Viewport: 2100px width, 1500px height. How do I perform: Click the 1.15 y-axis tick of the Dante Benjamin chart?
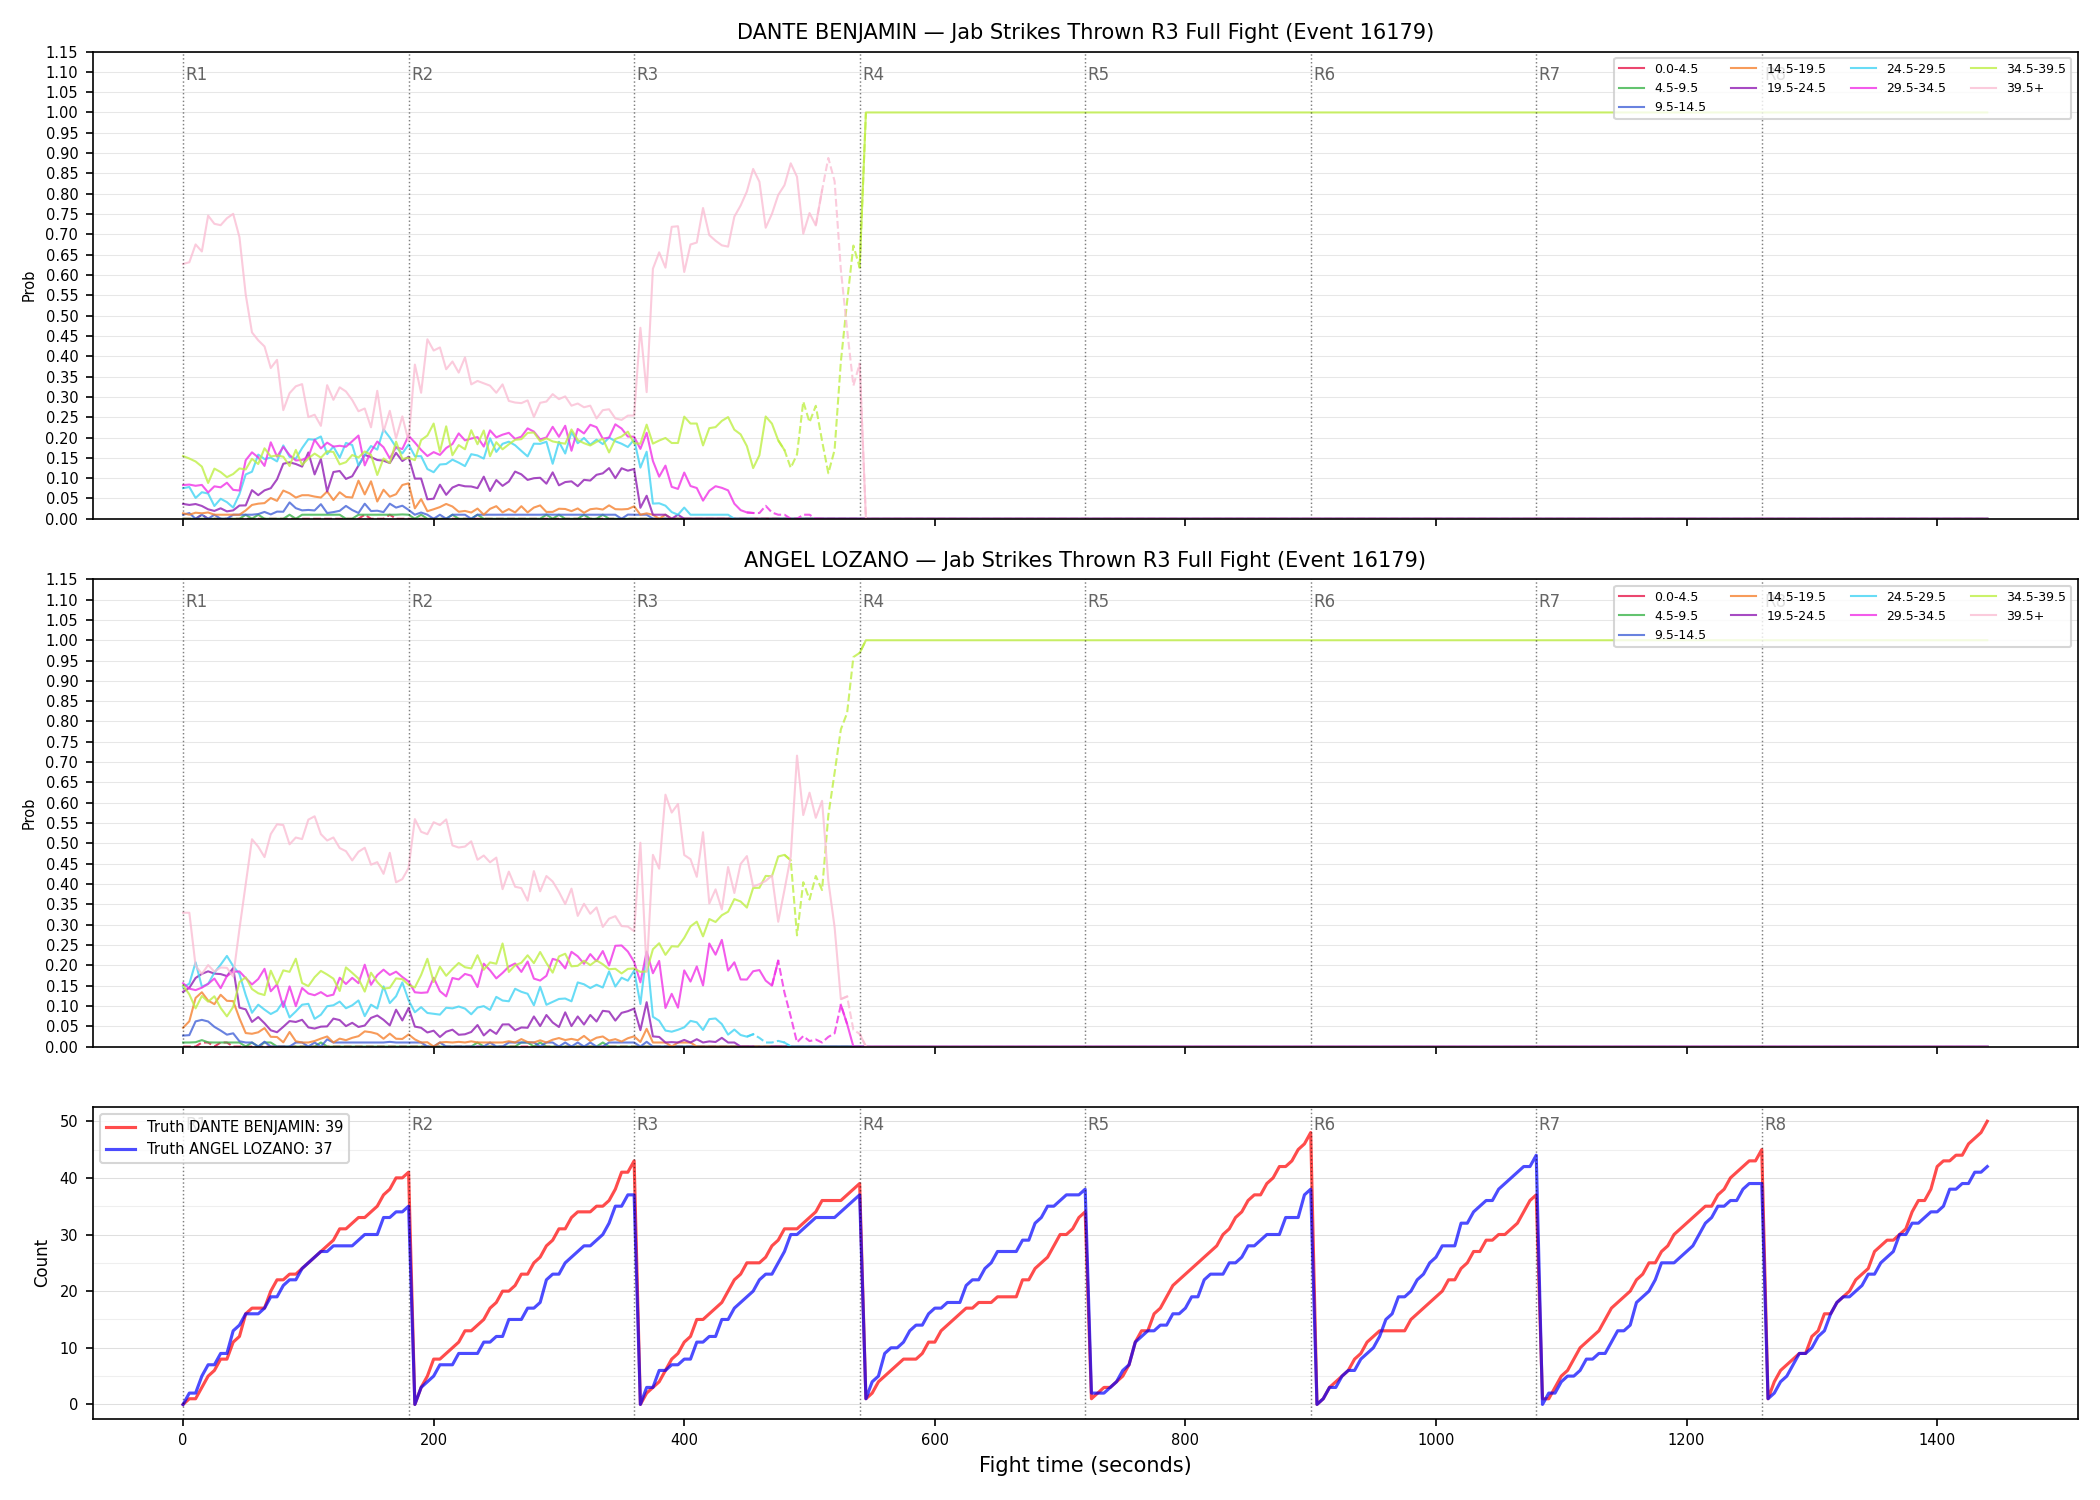[61, 52]
